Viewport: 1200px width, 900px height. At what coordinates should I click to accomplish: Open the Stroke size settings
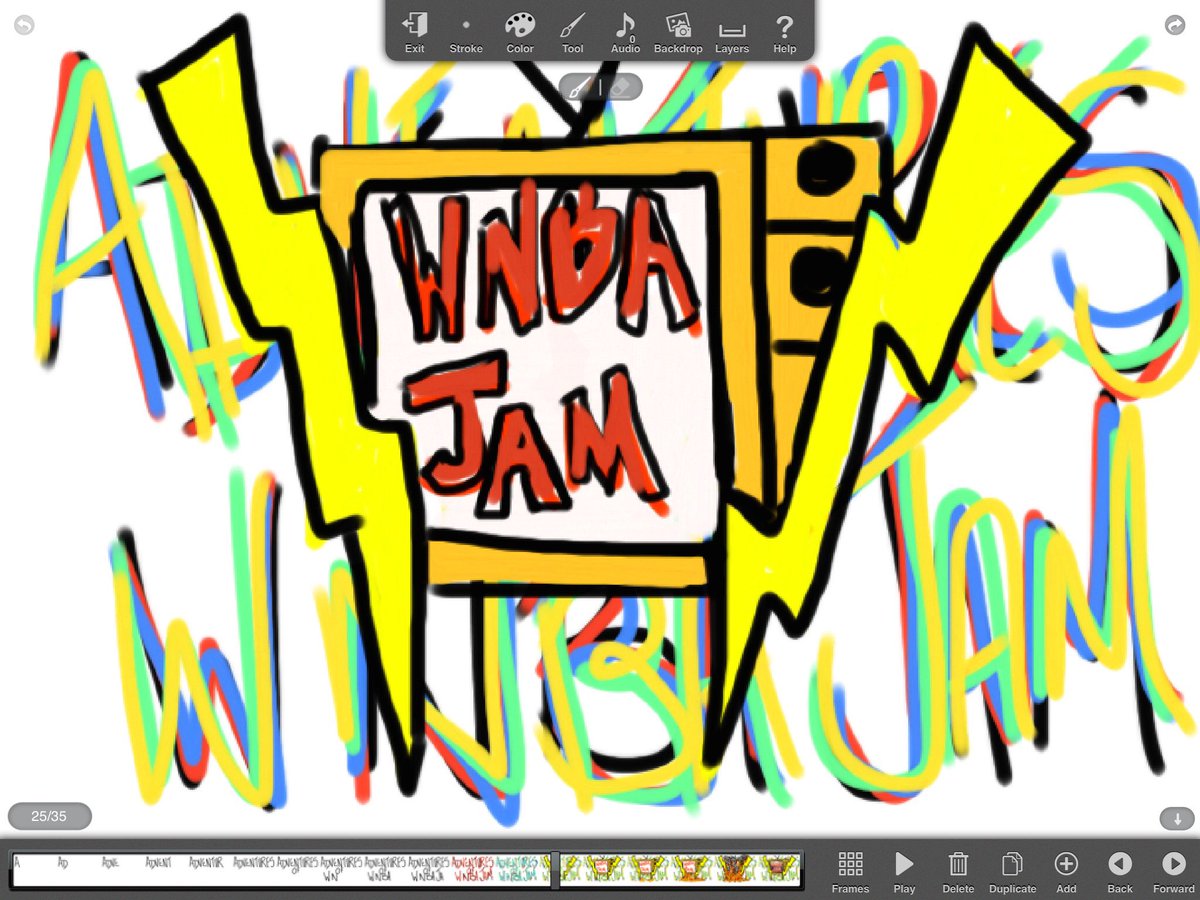pyautogui.click(x=466, y=33)
